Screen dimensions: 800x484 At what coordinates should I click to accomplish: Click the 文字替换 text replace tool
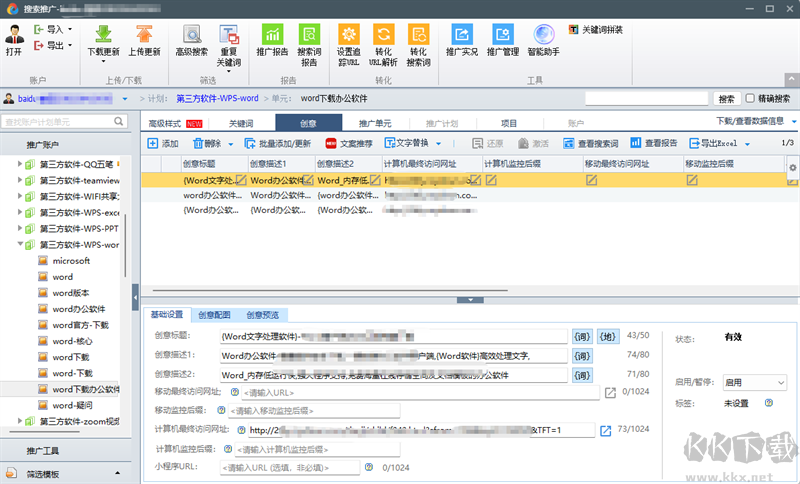tap(407, 143)
